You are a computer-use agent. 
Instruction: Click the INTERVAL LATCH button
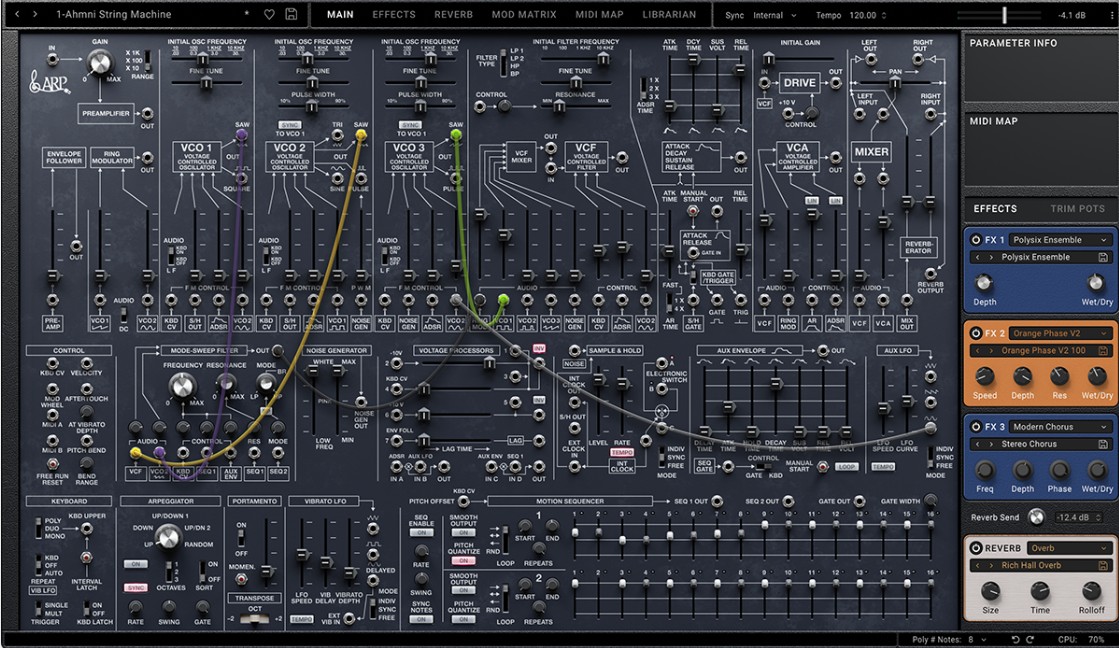click(86, 557)
